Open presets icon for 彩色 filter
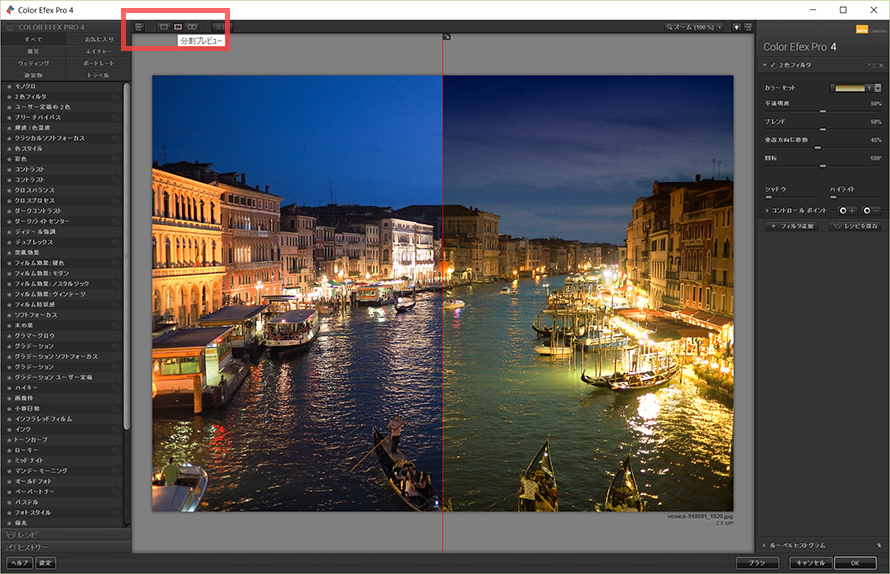This screenshot has height=574, width=890. point(116,159)
